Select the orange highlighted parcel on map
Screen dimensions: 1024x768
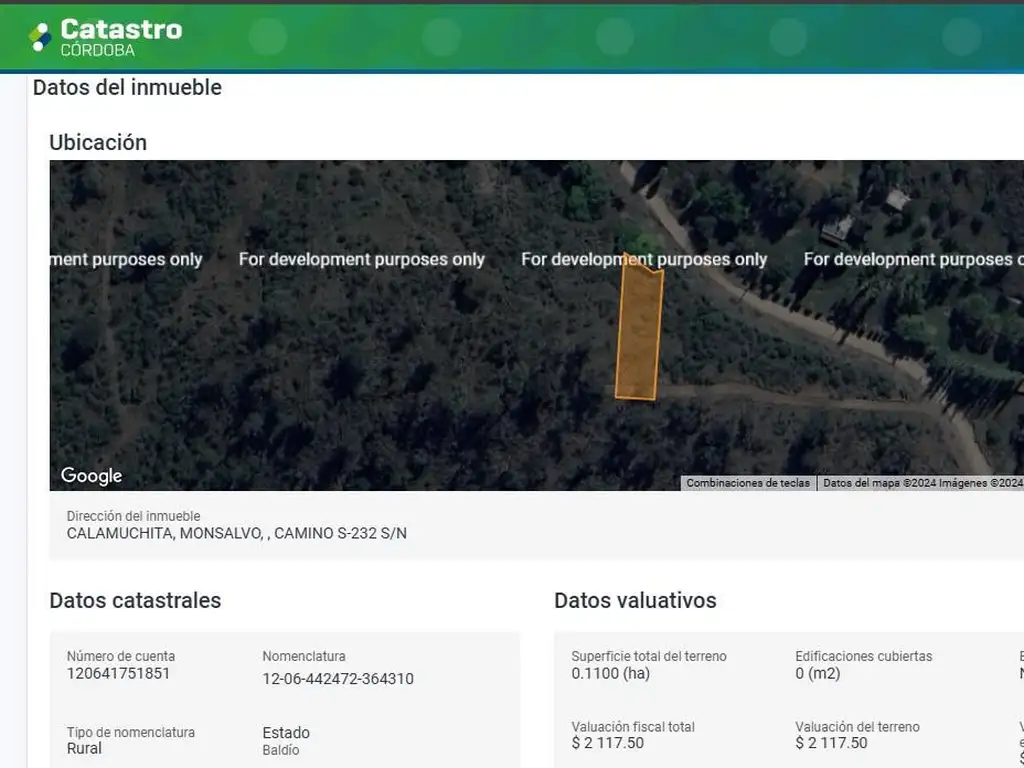coord(638,332)
